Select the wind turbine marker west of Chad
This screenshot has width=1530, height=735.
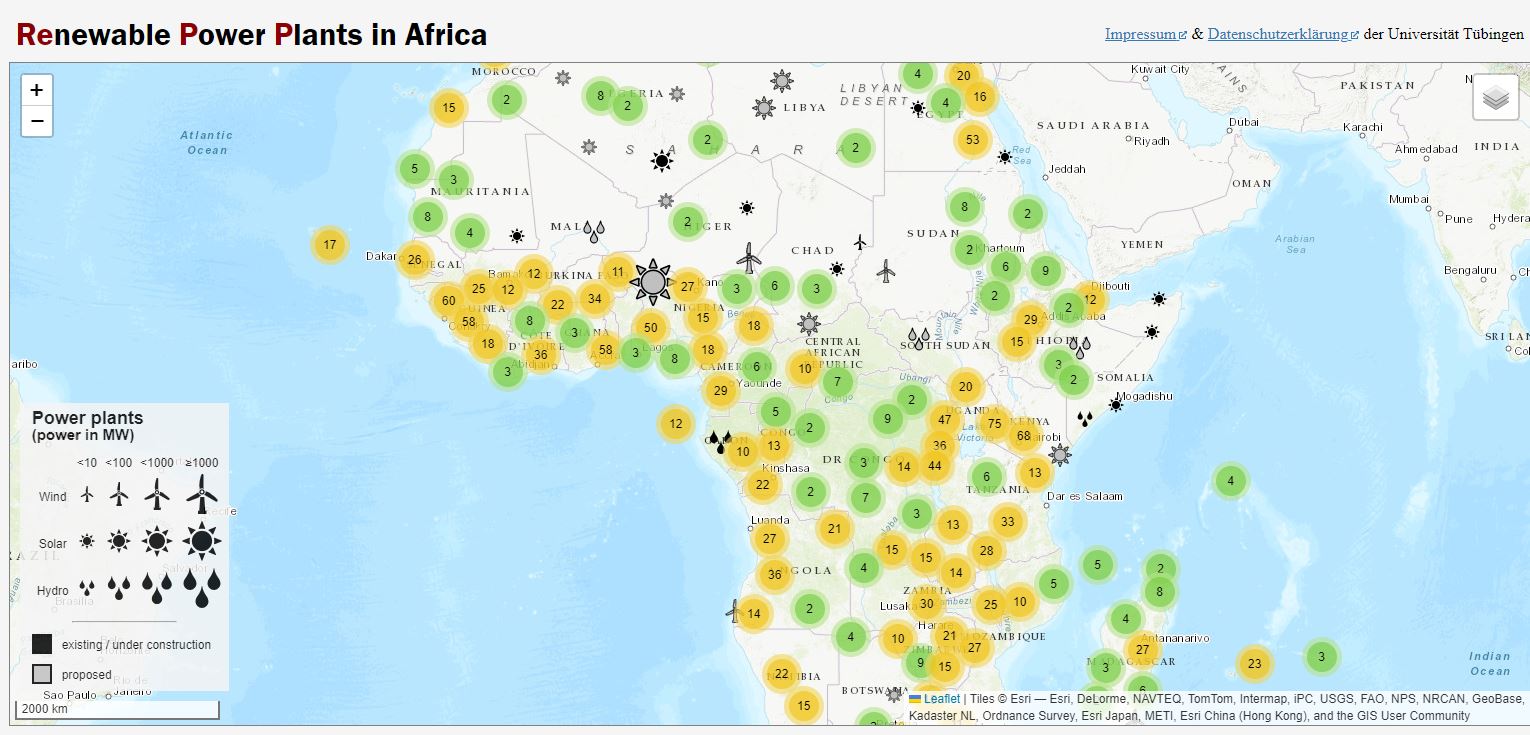coord(749,257)
